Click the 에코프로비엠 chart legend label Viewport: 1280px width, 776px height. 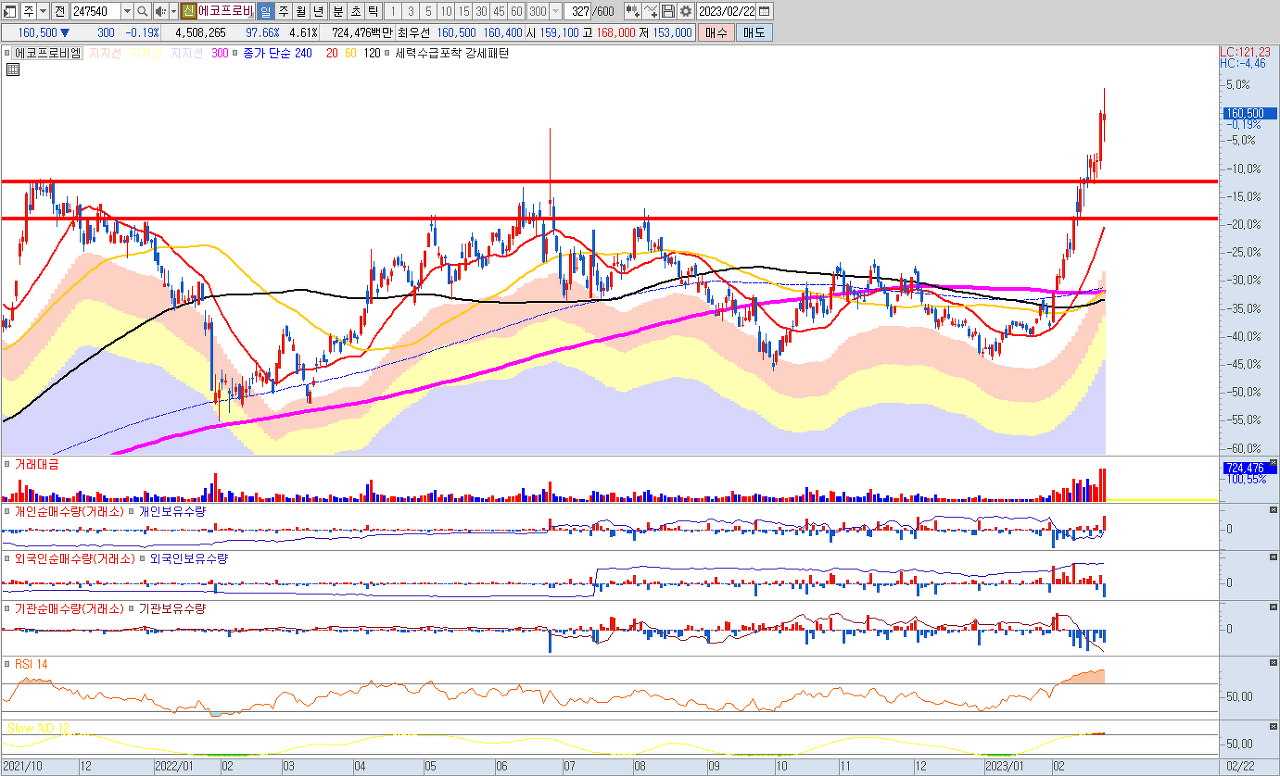[49, 53]
